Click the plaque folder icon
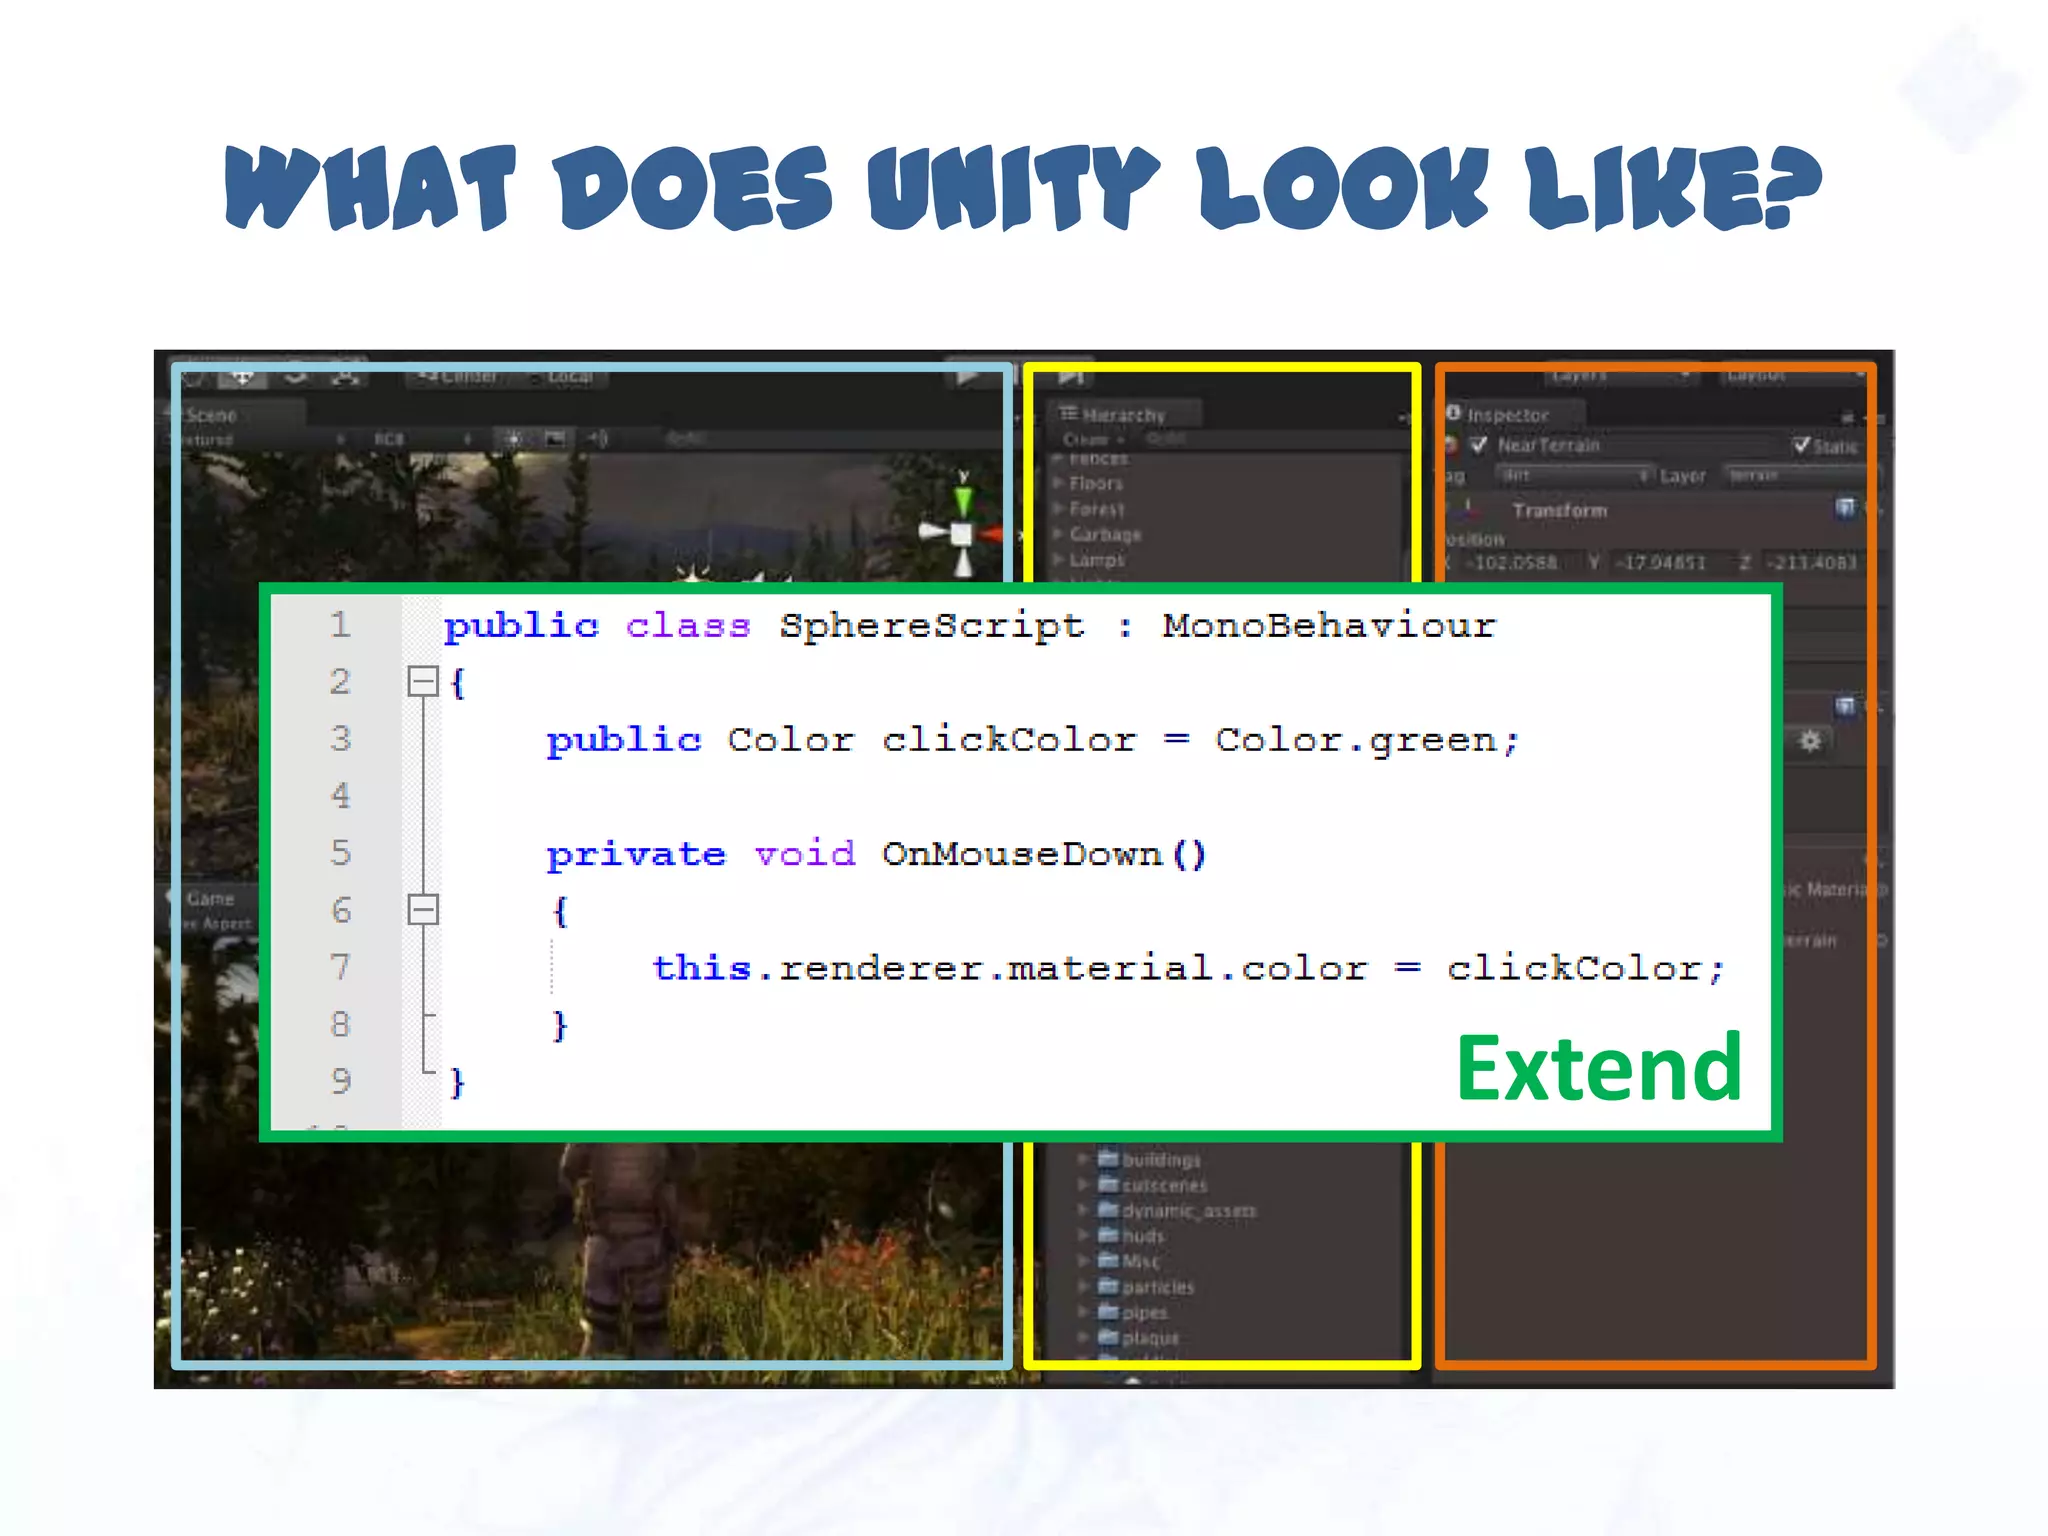Viewport: 2048px width, 1536px height. coord(1108,1336)
